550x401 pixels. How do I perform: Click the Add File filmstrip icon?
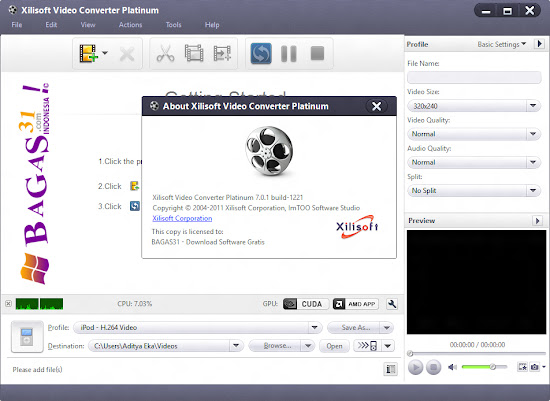tap(88, 54)
